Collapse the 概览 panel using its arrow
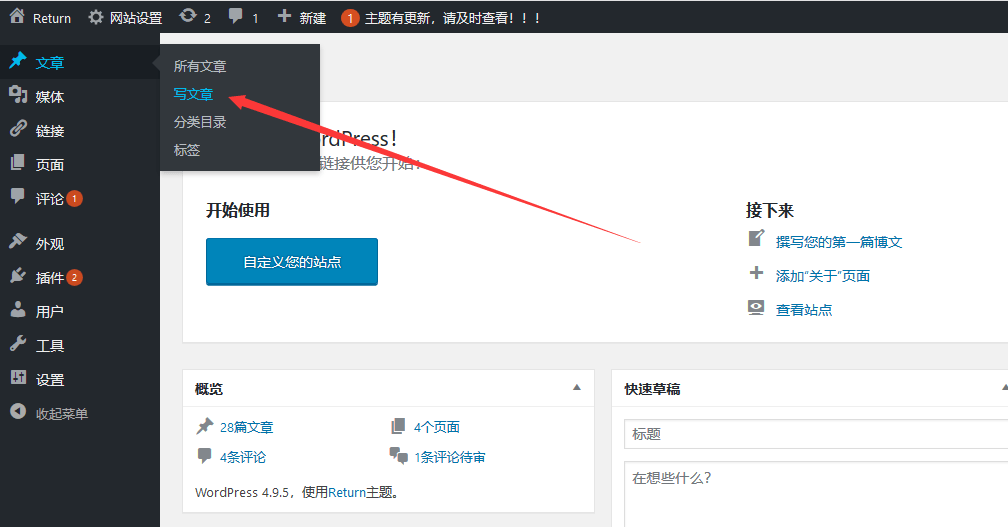Screen dimensions: 1008x527 [x=576, y=387]
